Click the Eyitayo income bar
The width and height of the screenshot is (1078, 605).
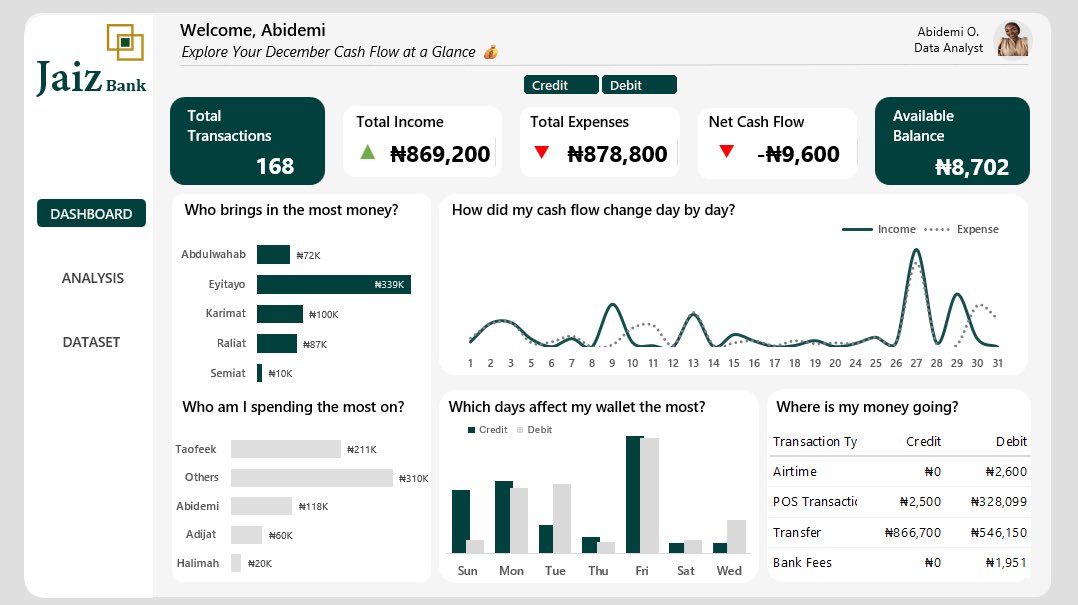point(333,284)
